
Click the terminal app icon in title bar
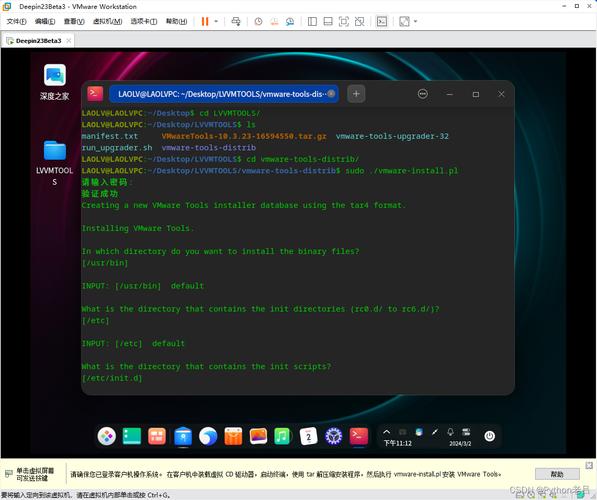[95, 94]
